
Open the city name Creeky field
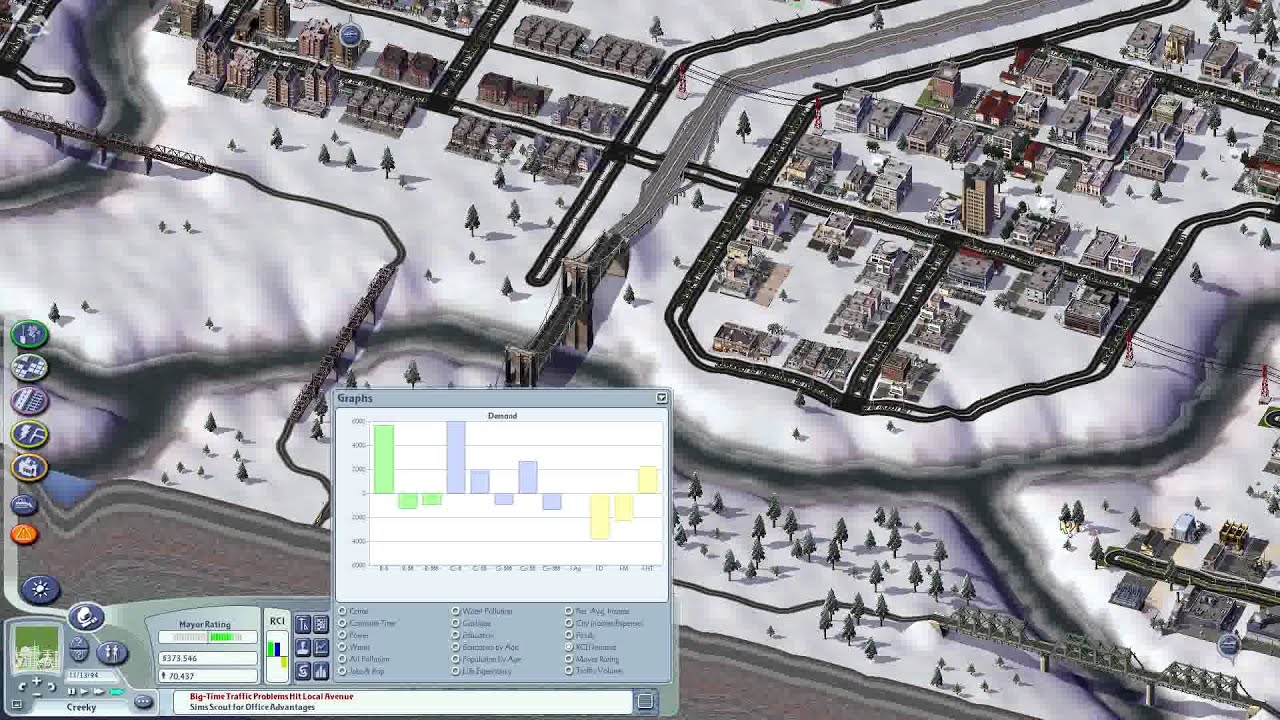click(81, 707)
